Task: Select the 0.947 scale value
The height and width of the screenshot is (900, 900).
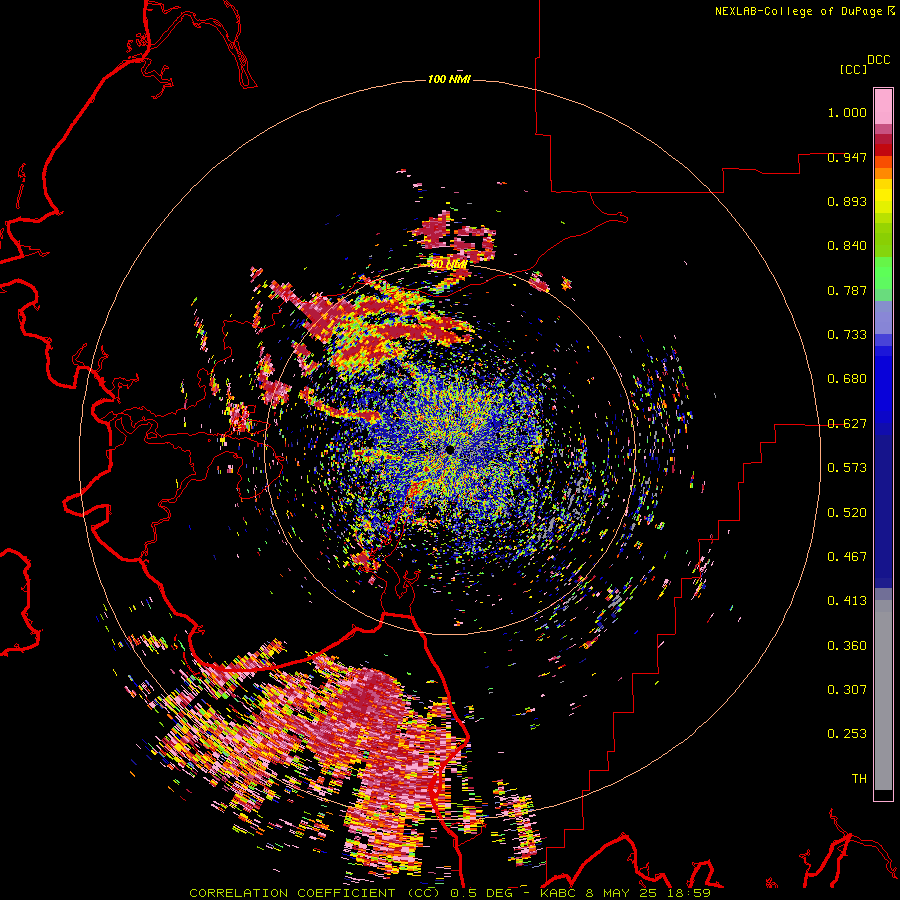Action: click(847, 157)
